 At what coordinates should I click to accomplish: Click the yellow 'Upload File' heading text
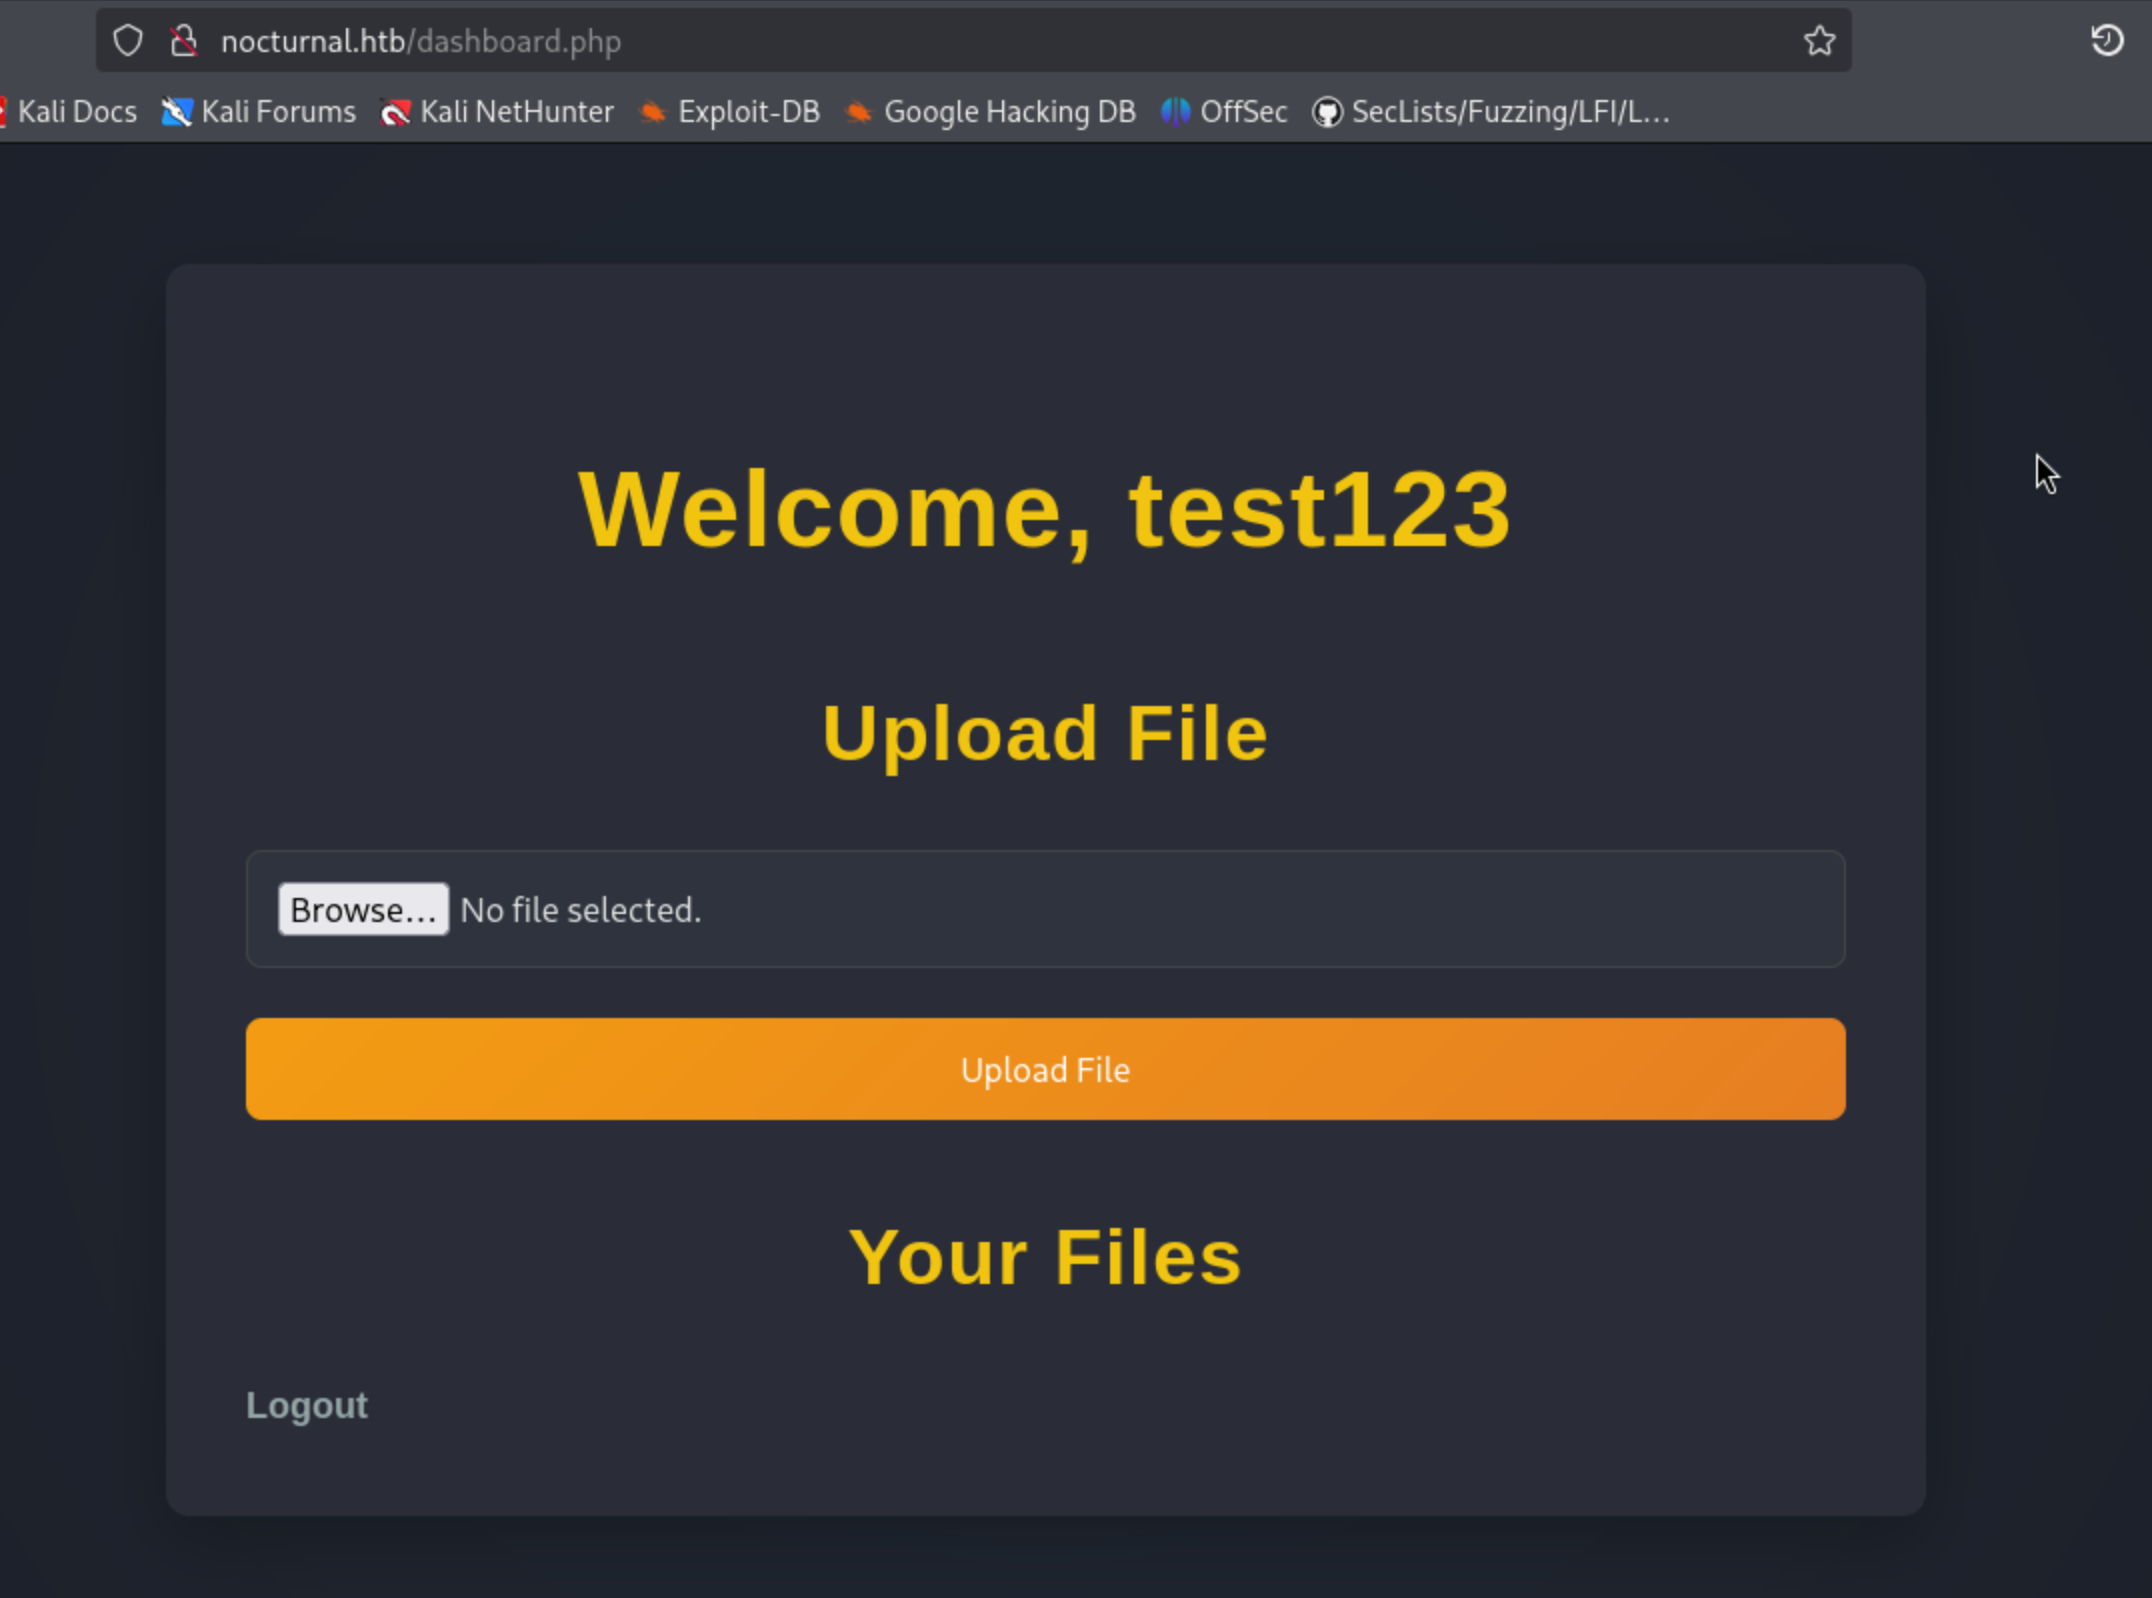(x=1044, y=733)
